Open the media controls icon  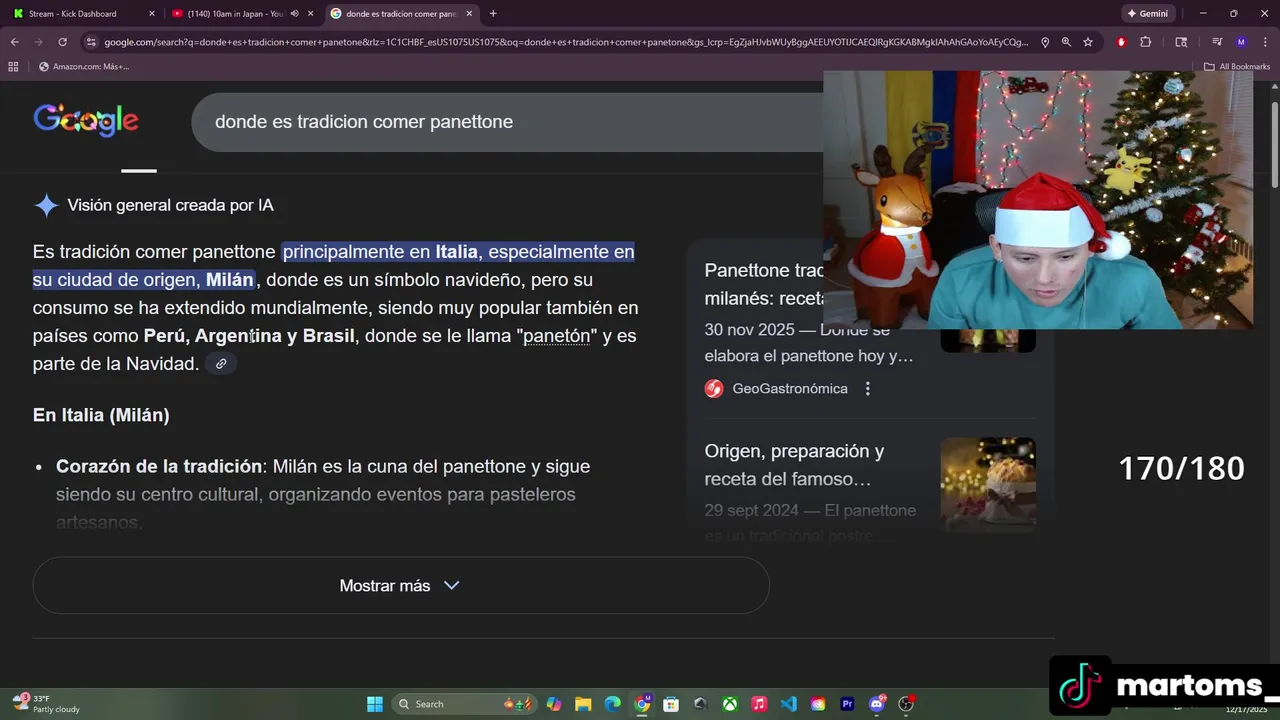(1217, 42)
